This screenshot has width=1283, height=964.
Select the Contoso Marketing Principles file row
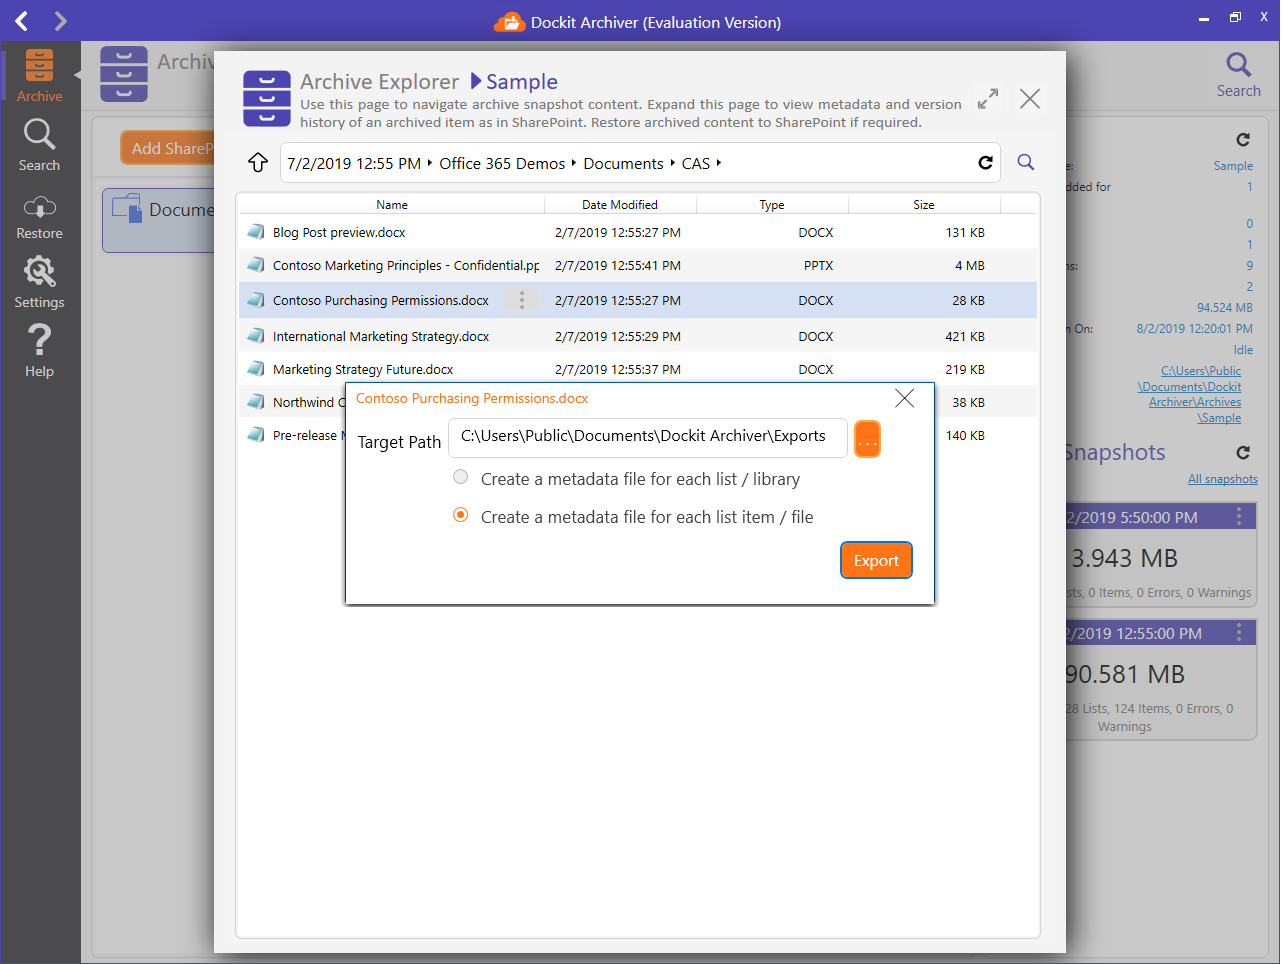point(638,265)
